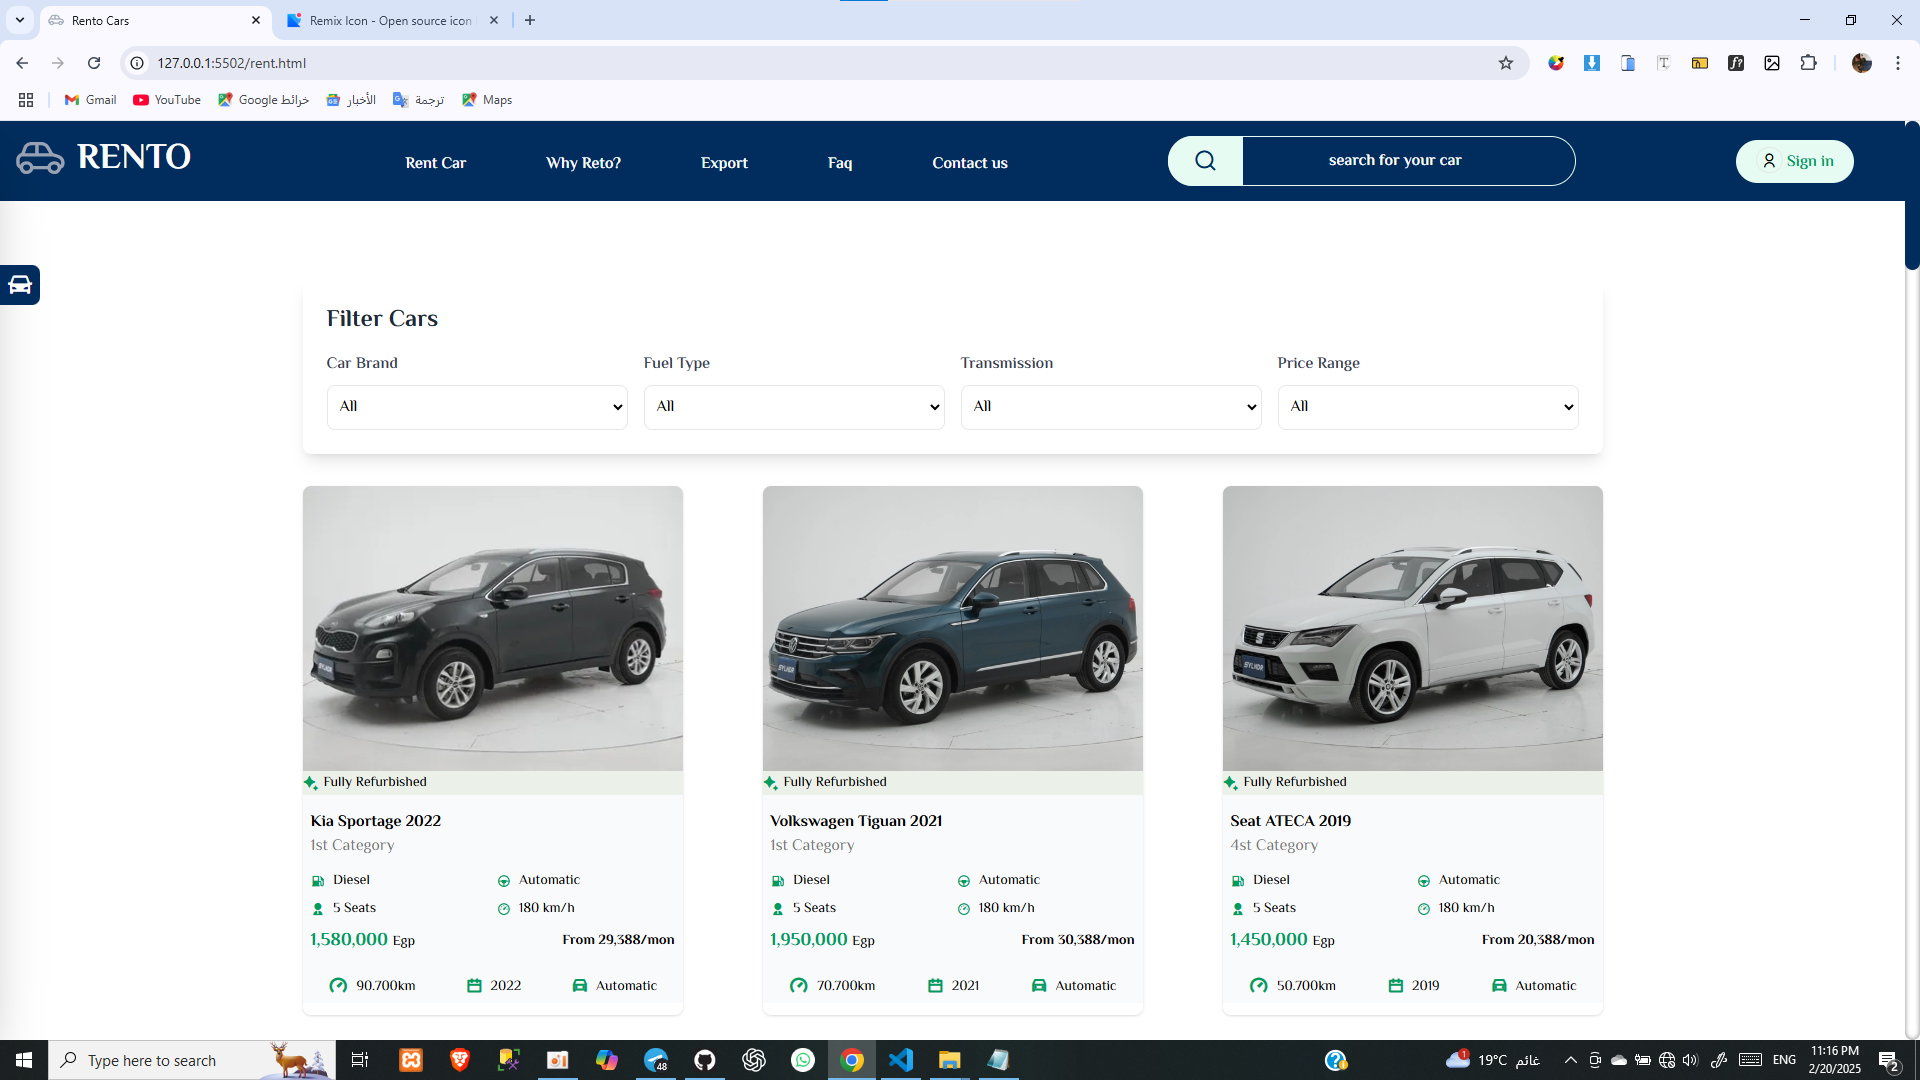Open Maps bookmark
This screenshot has height=1080, width=1920.
click(x=487, y=100)
